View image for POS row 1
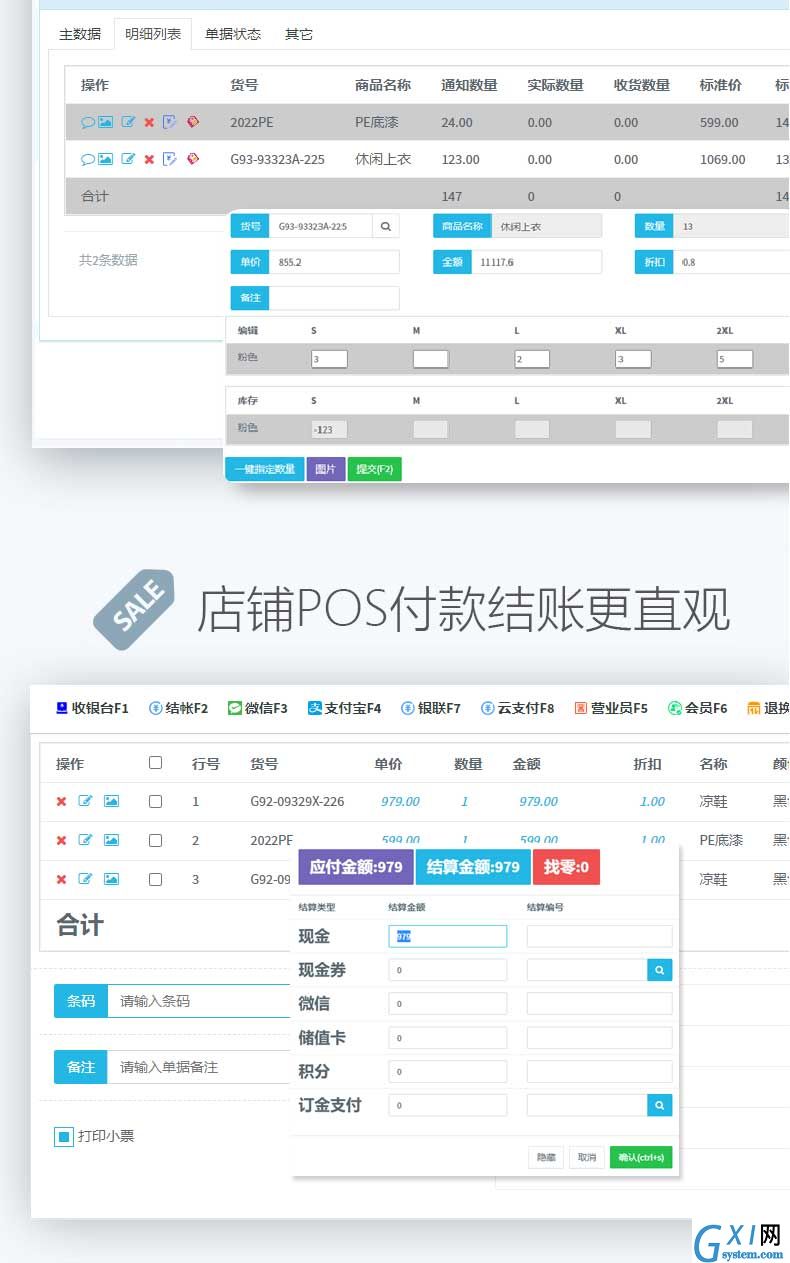The width and height of the screenshot is (790, 1263). coord(111,801)
